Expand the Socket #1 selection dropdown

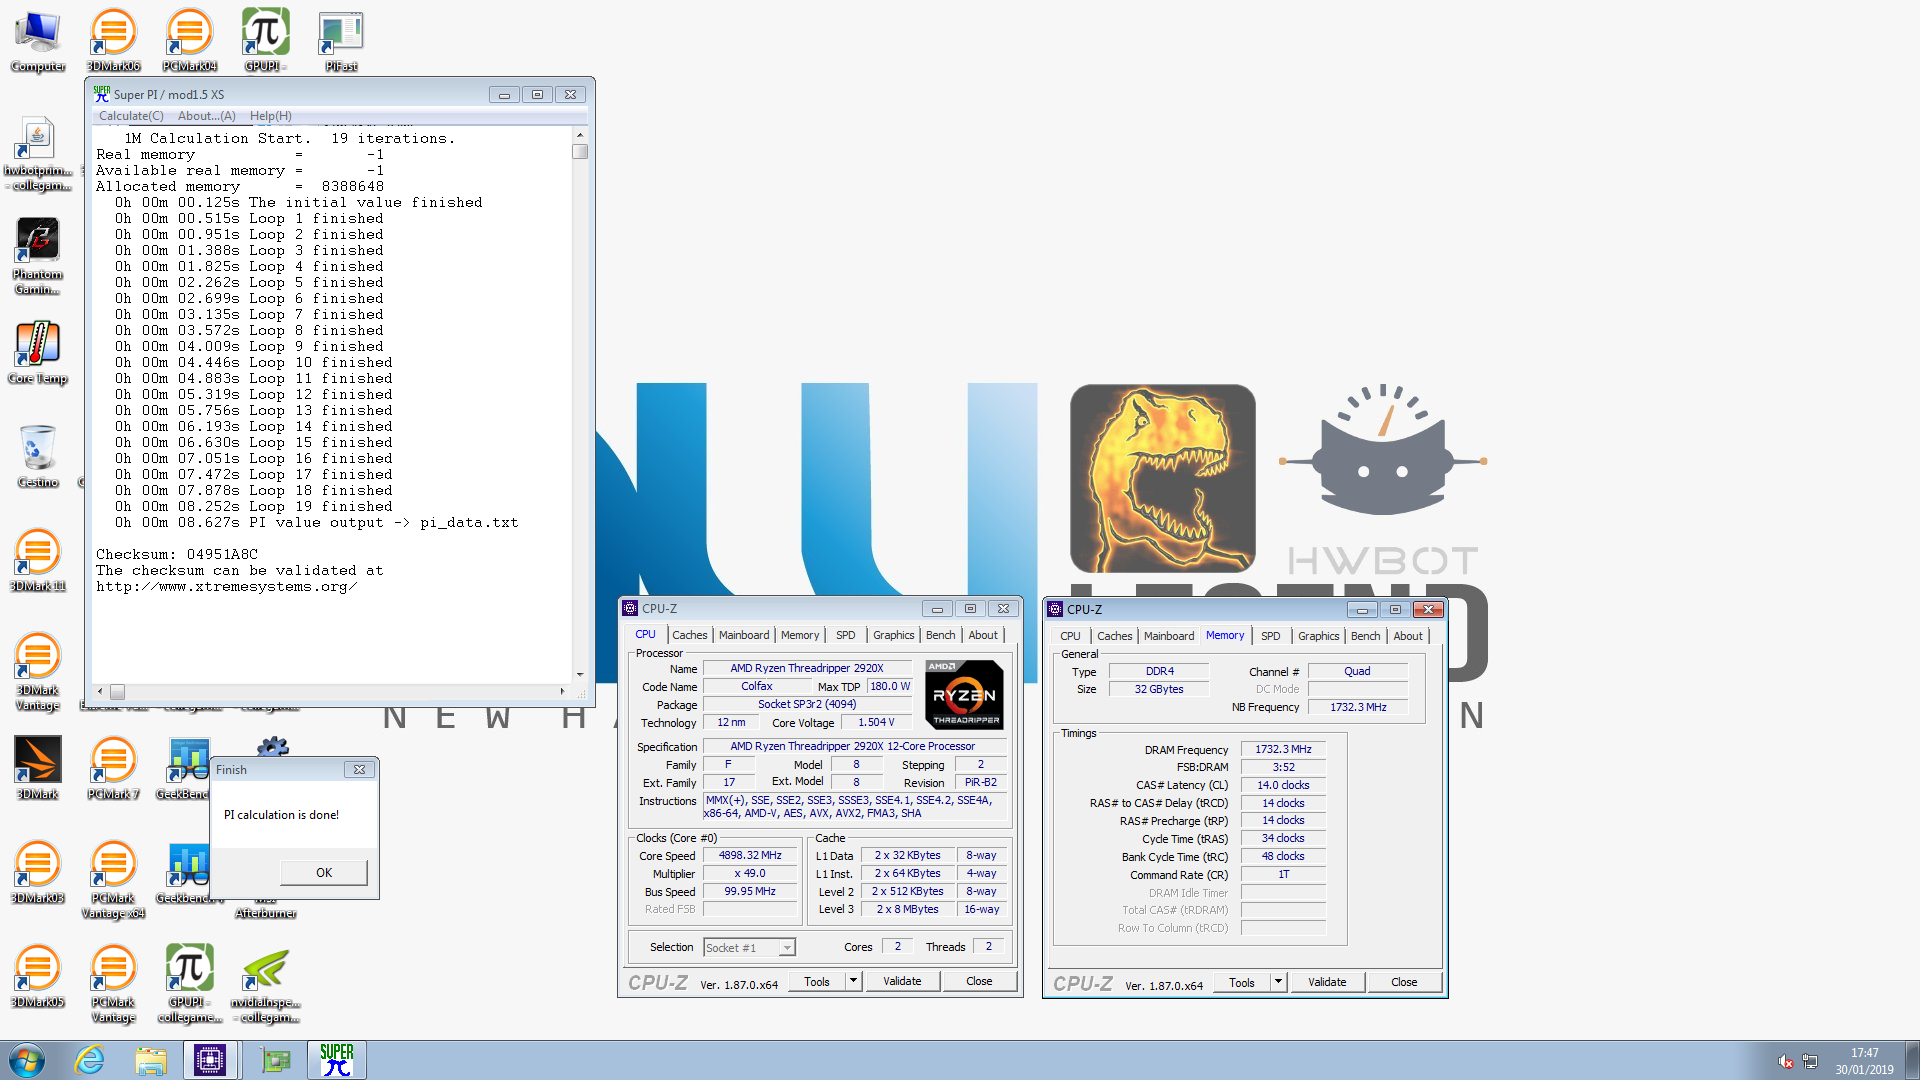pos(787,948)
